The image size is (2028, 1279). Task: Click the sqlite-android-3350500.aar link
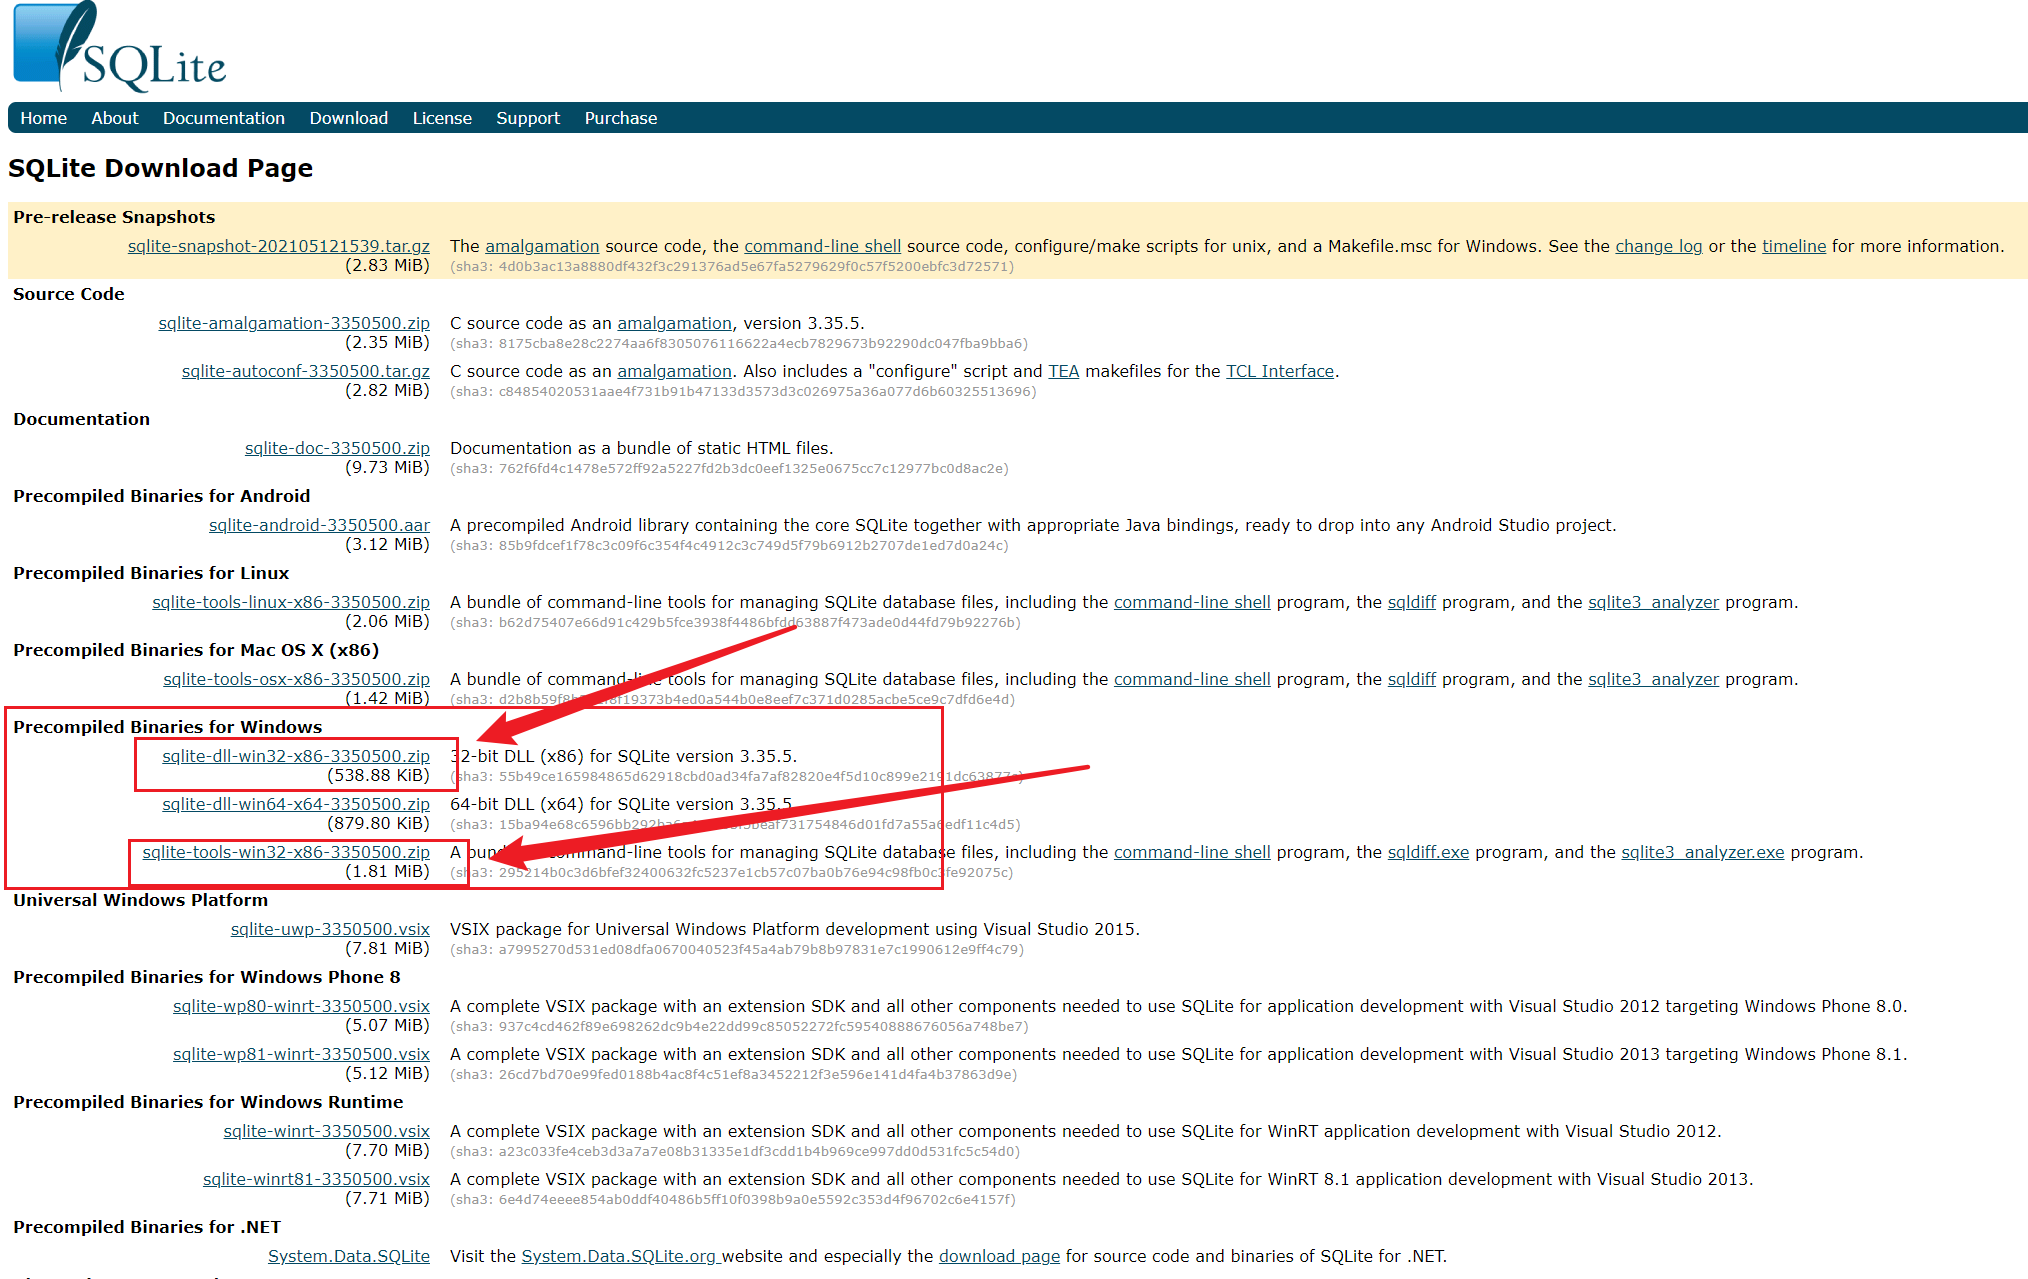[319, 525]
